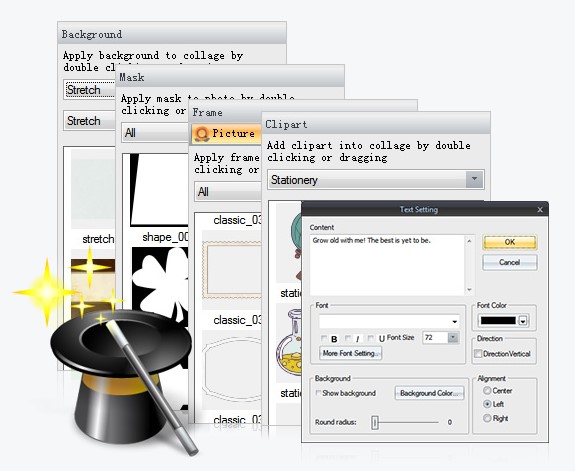
Task: Select the Picture tab in Frame panel
Action: [226, 134]
